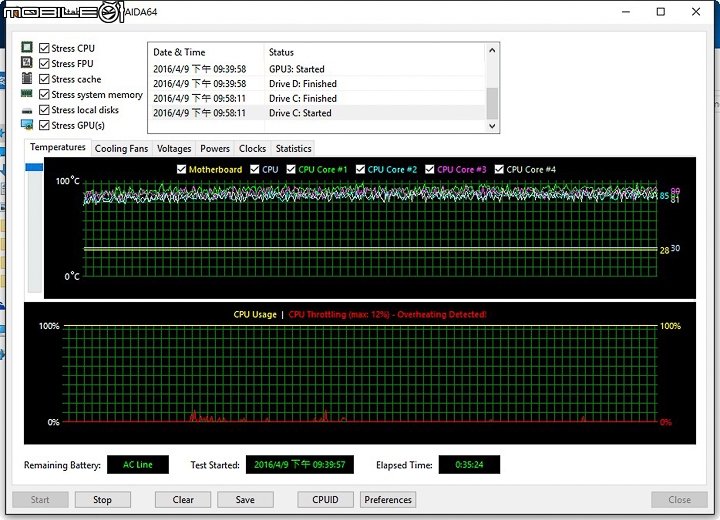
Task: Click the FPU icon beside Stress FPU
Action: [x=27, y=62]
